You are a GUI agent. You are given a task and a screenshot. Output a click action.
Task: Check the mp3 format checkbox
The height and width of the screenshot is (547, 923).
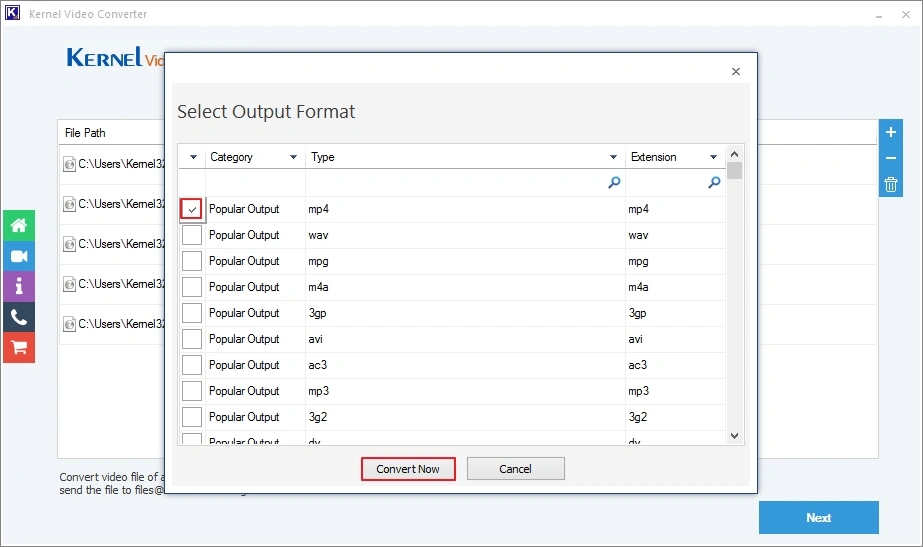coord(192,390)
